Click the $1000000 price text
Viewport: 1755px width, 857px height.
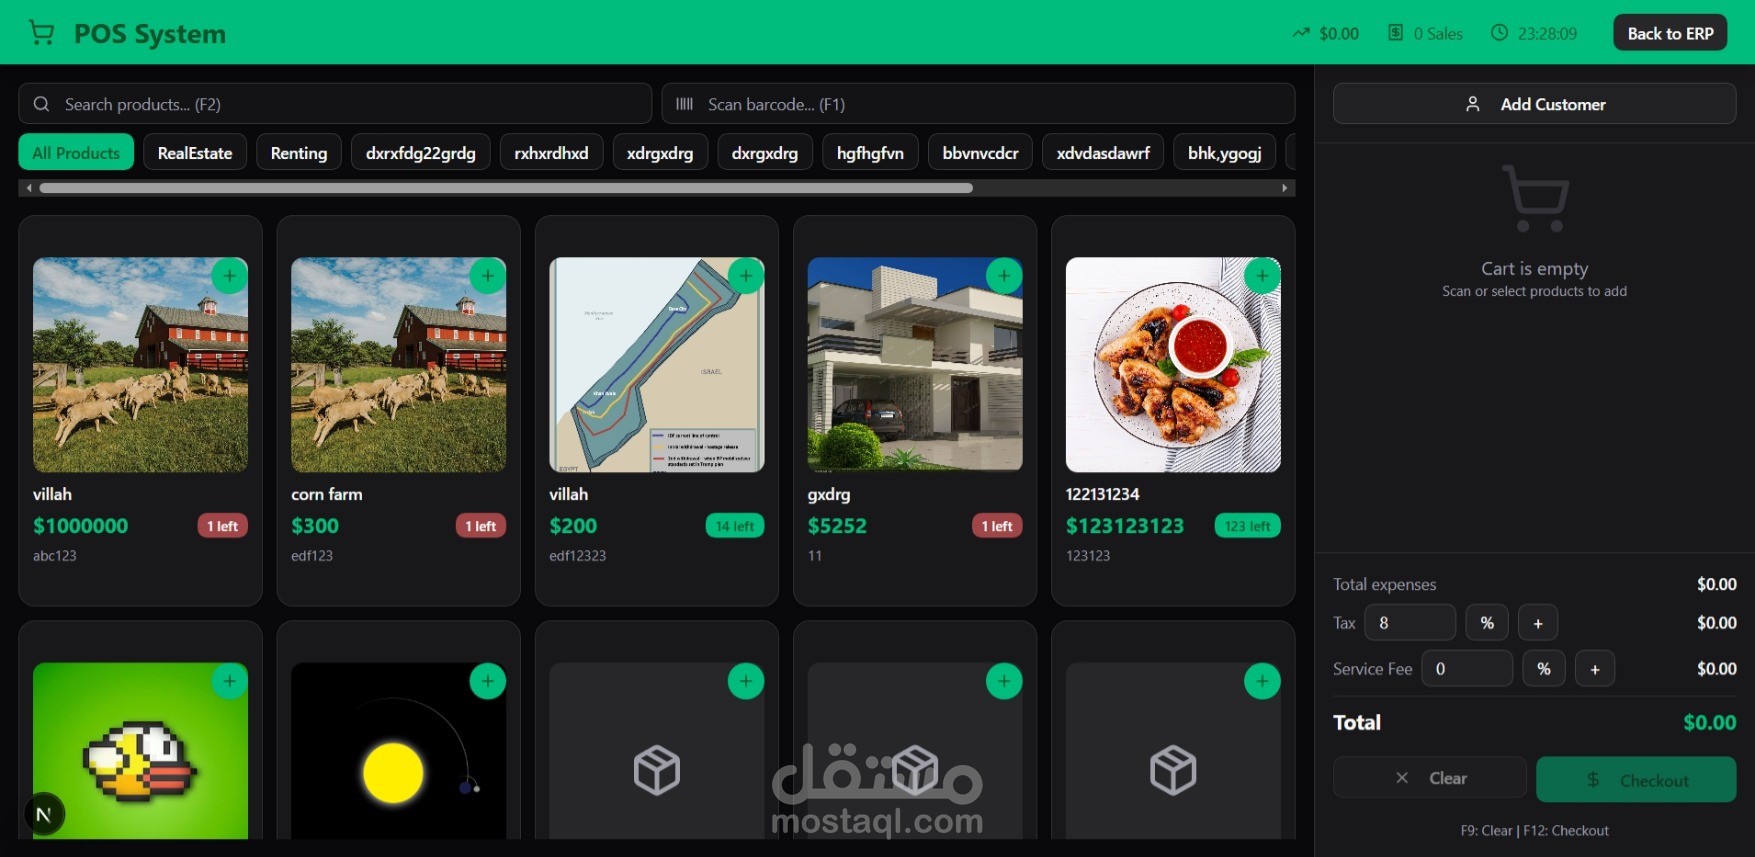(81, 526)
